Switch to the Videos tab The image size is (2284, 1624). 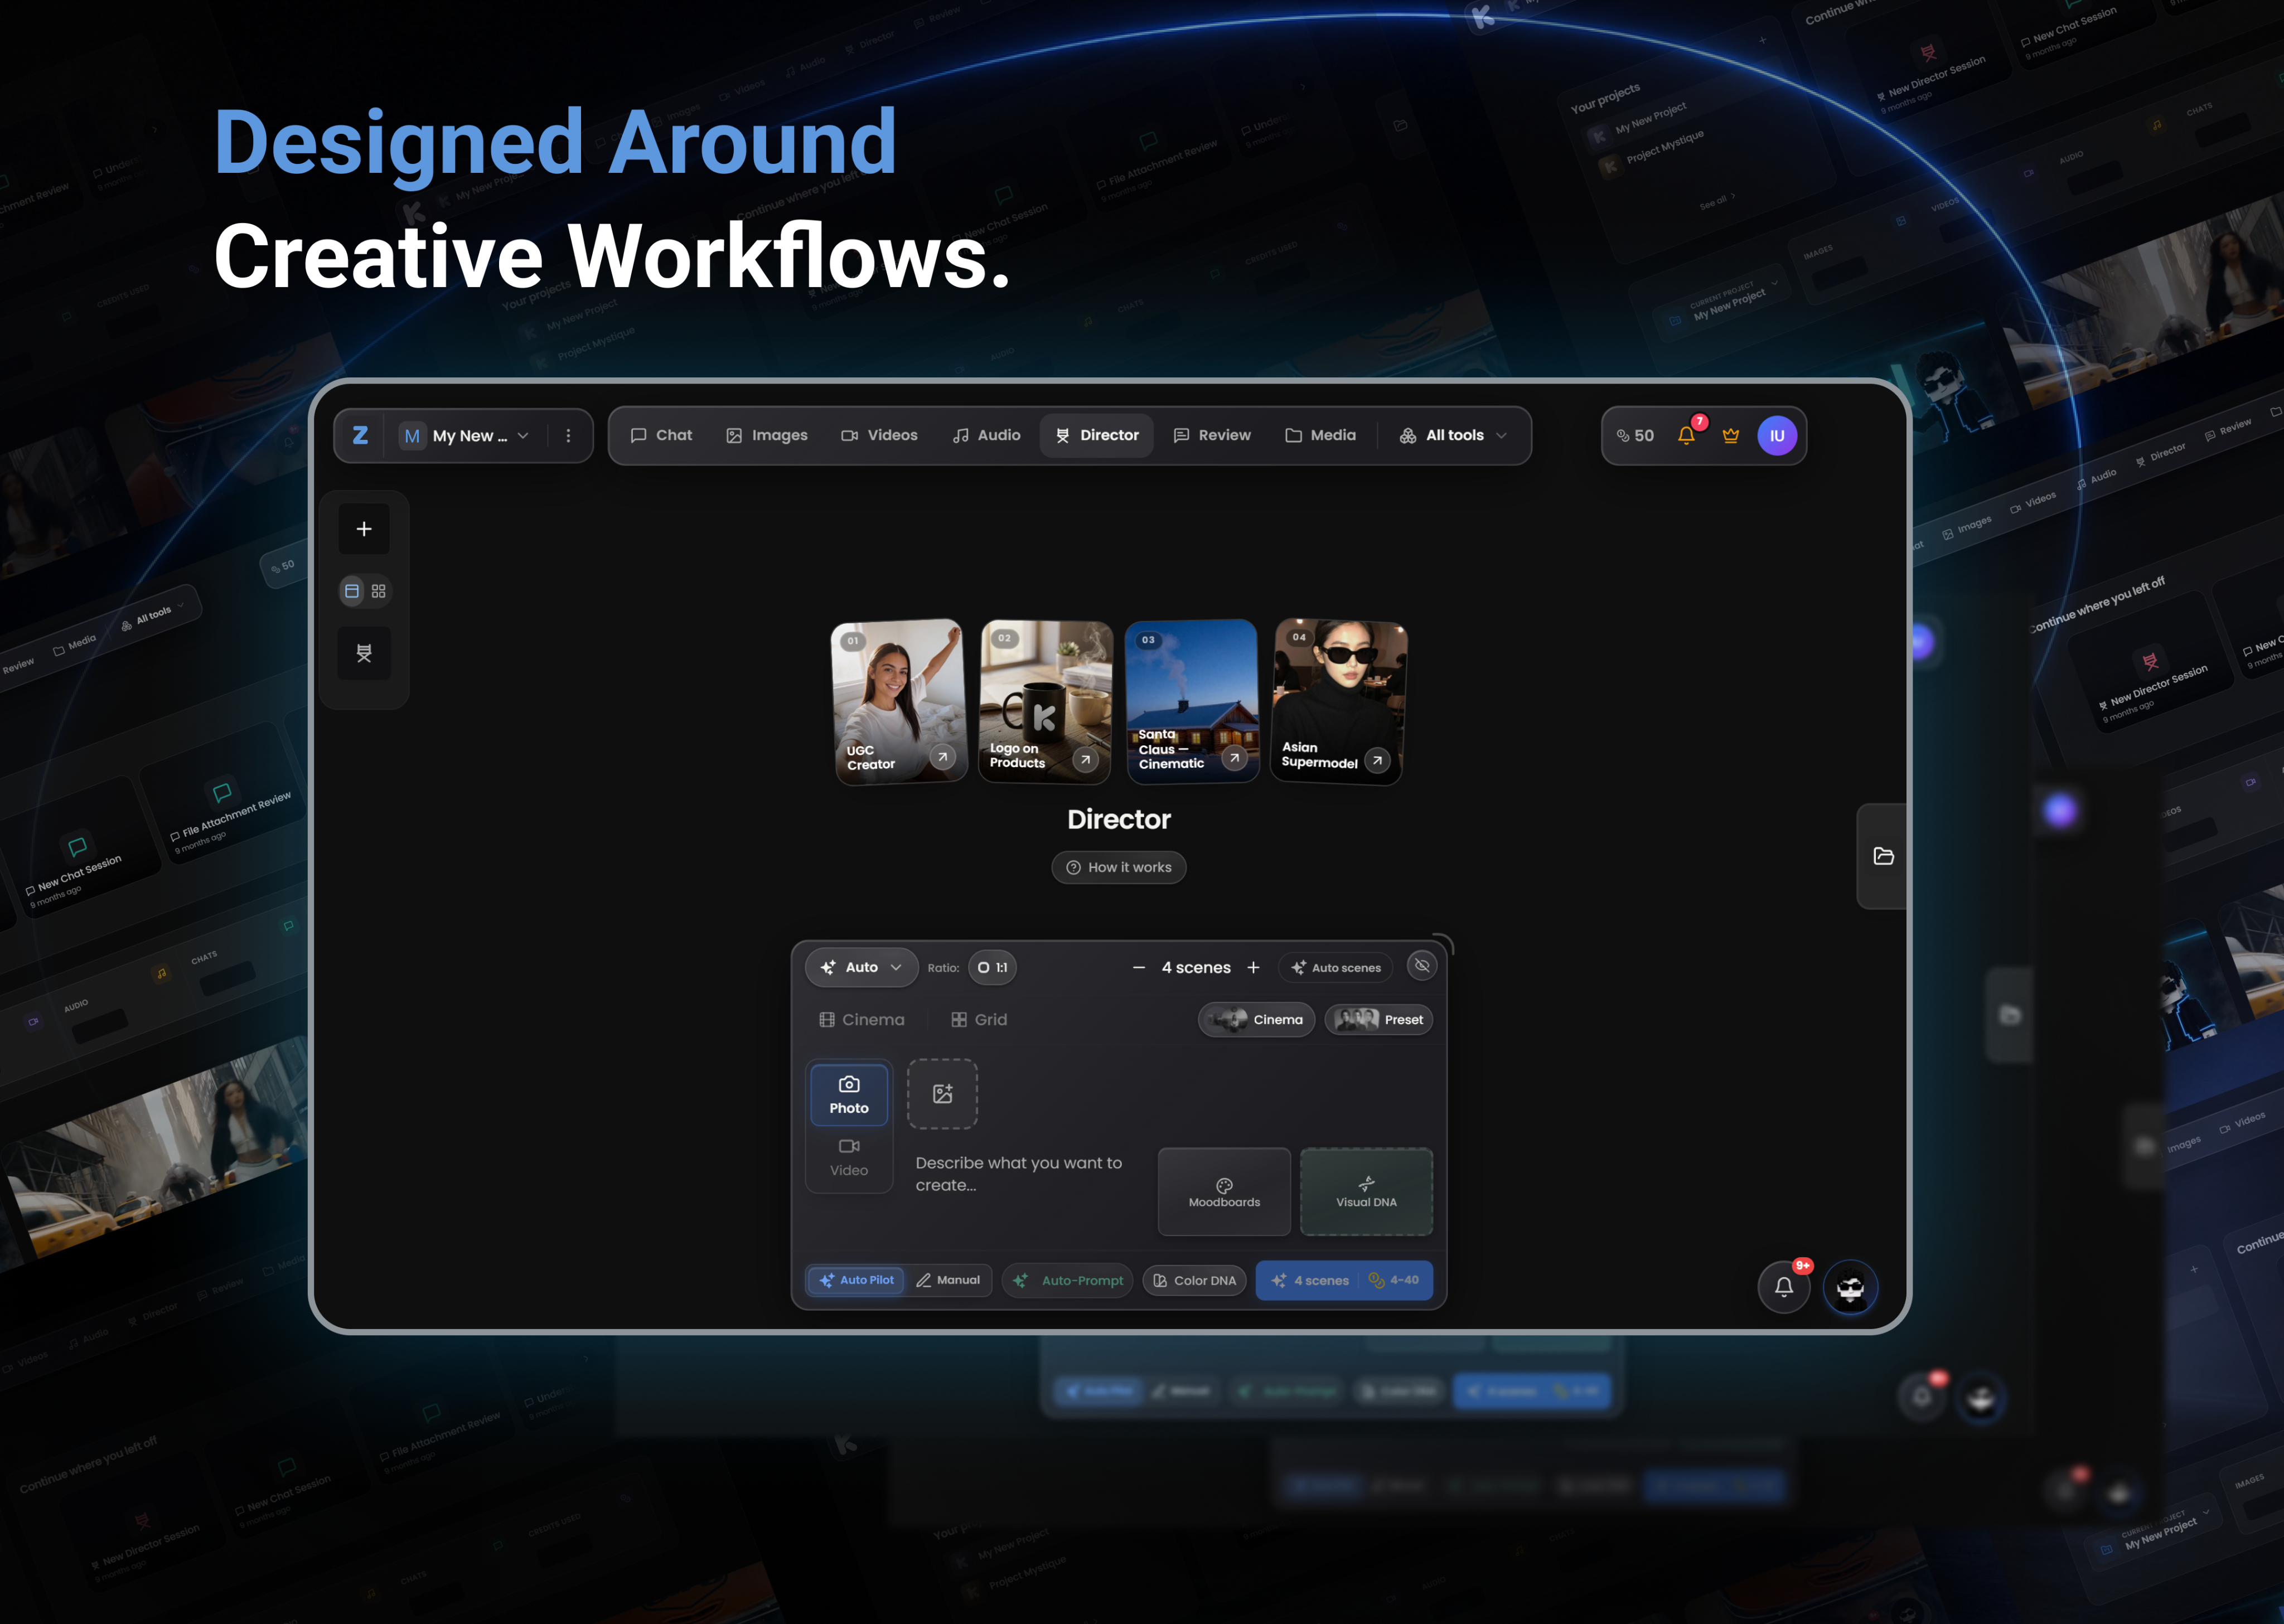879,435
